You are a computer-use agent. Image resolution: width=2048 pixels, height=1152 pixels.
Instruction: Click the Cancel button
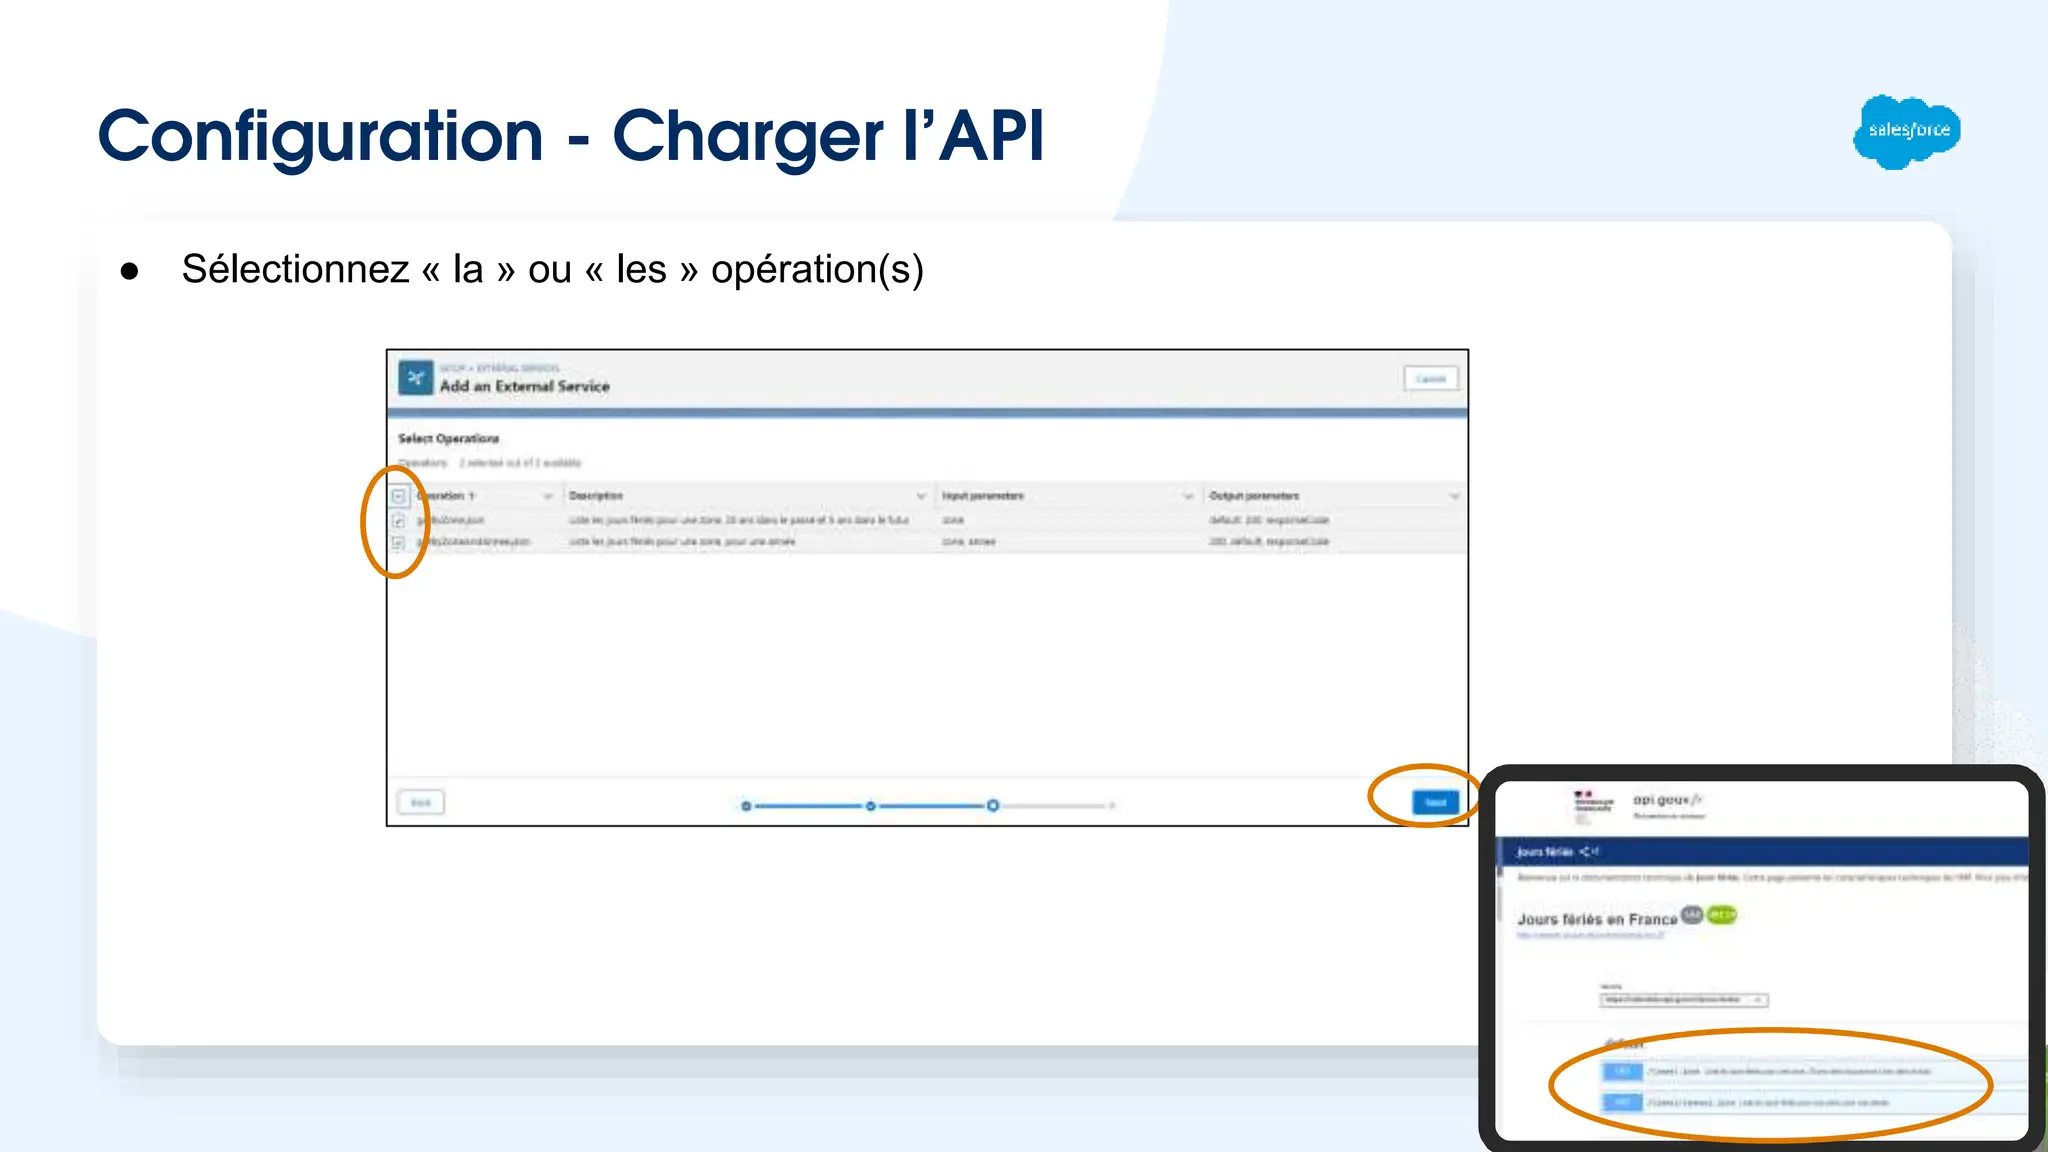click(1431, 378)
